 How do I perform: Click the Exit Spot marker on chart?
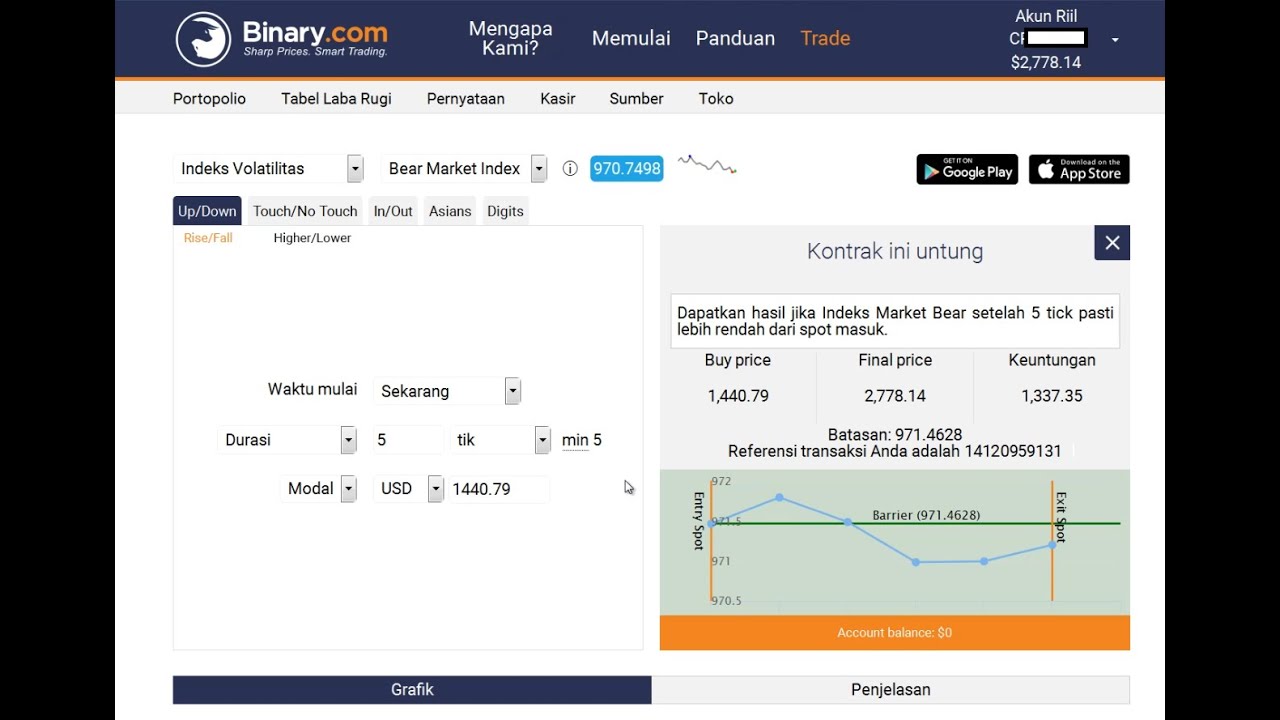coord(1061,517)
